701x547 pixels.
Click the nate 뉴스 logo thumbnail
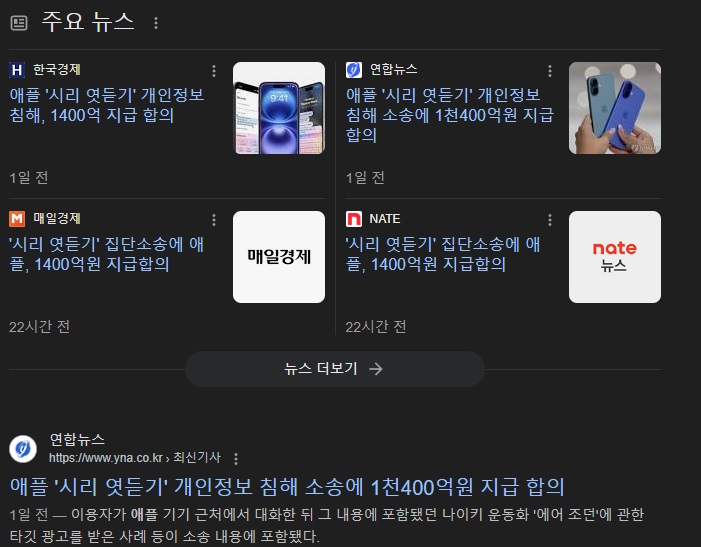click(x=615, y=257)
